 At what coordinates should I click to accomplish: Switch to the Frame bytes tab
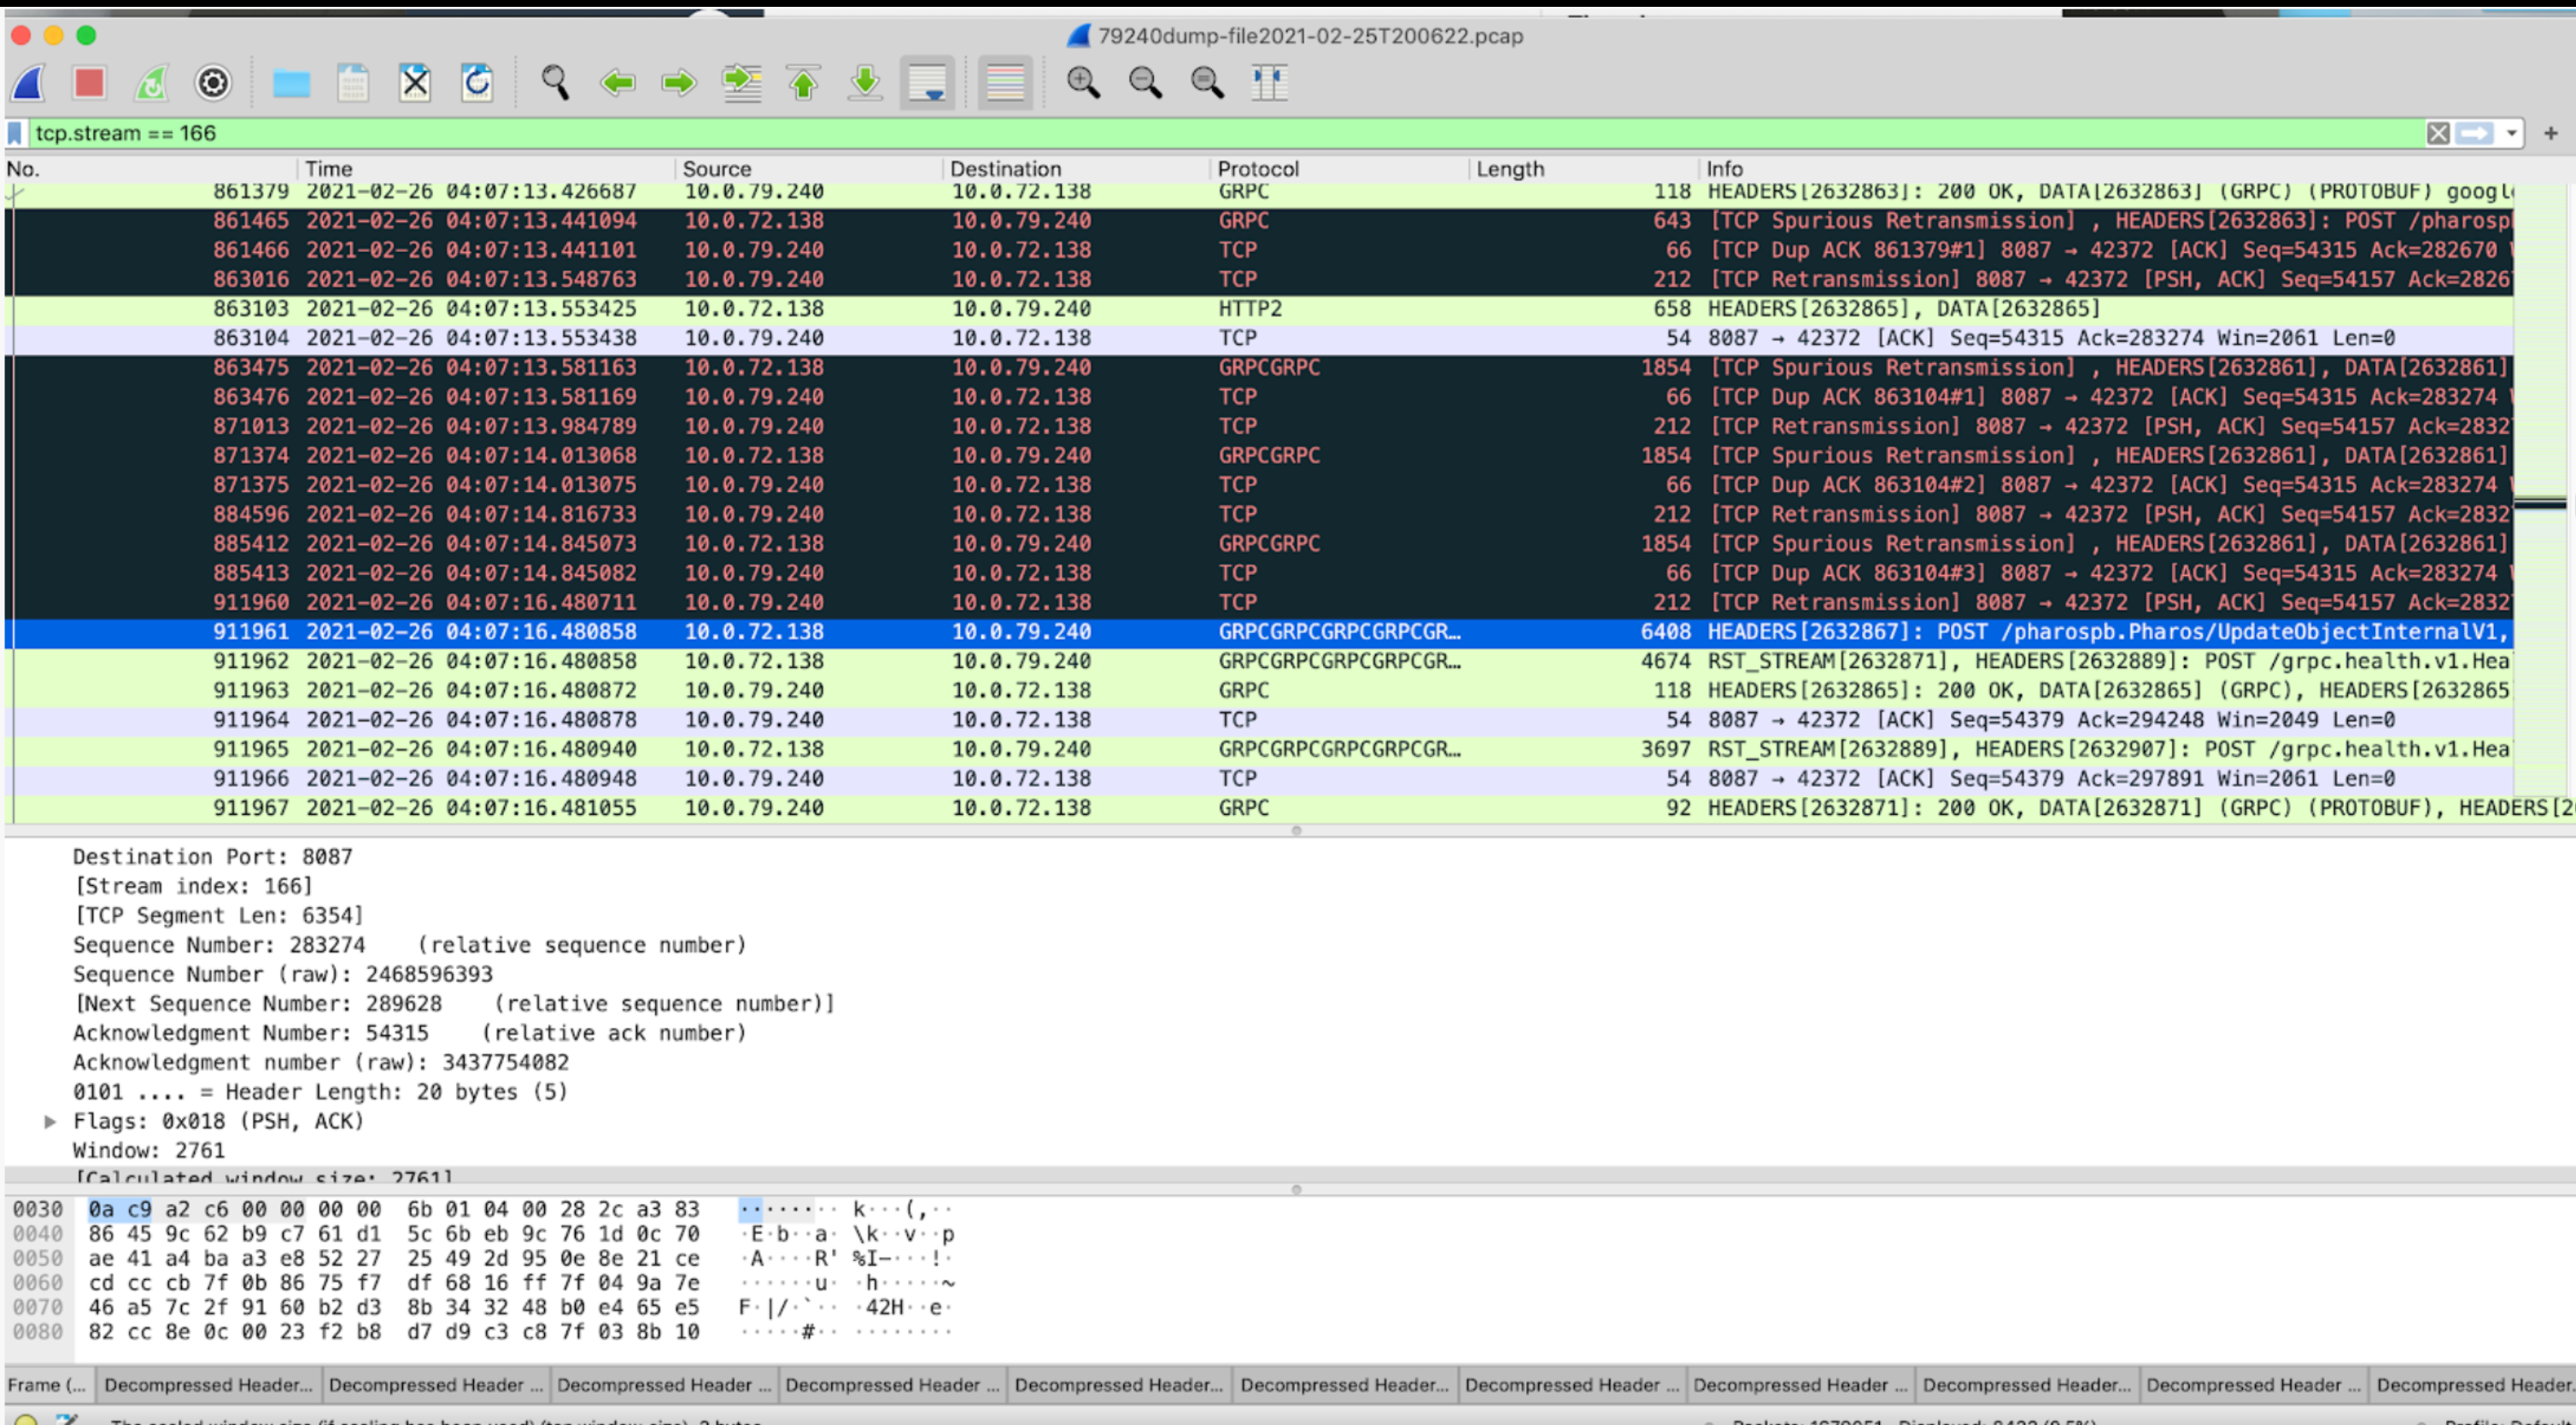(x=46, y=1385)
